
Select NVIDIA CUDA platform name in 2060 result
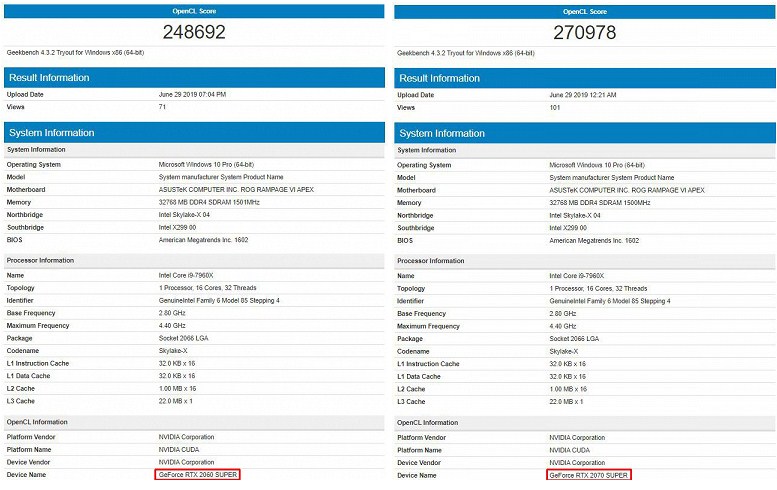click(x=179, y=450)
